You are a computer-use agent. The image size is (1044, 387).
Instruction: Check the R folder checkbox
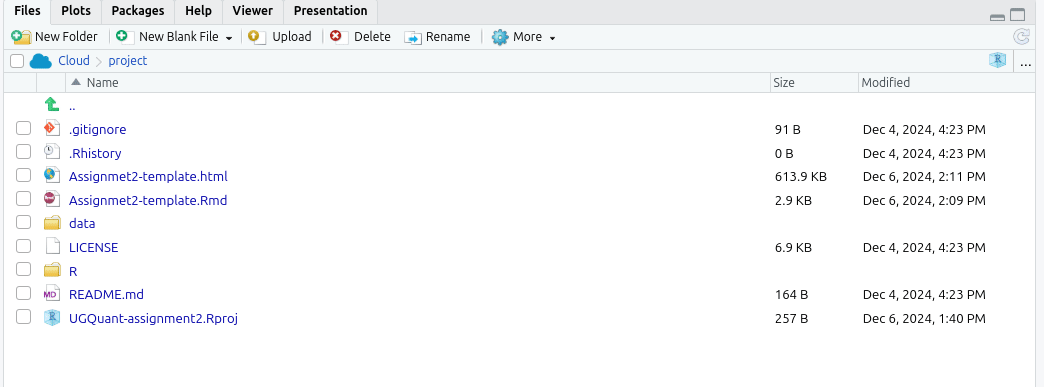pos(23,269)
